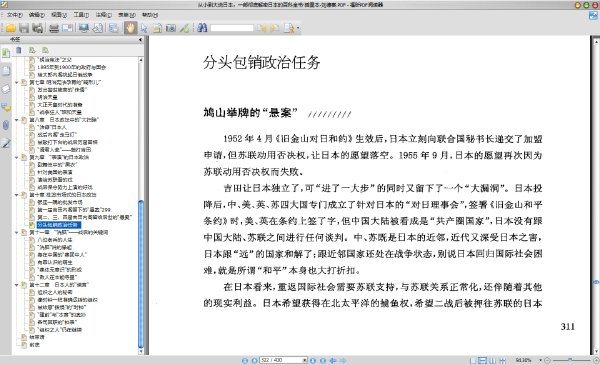This screenshot has width=600, height=365.
Task: Pick the green pen-shaped toolbar icon
Action: (x=184, y=28)
